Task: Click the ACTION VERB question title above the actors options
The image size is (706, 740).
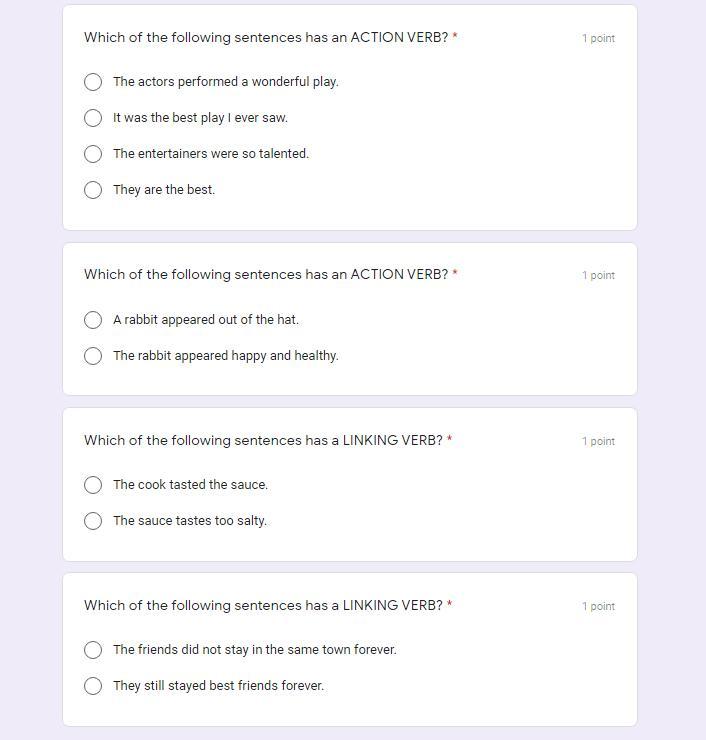Action: 266,38
